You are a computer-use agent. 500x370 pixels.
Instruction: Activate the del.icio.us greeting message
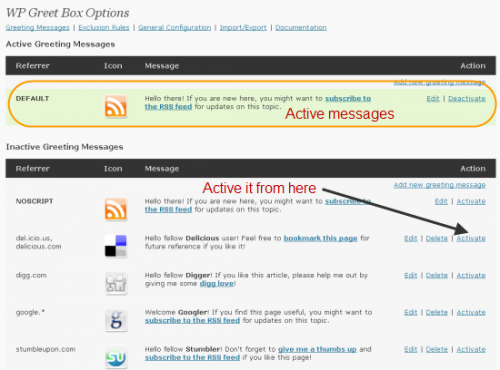(x=471, y=238)
